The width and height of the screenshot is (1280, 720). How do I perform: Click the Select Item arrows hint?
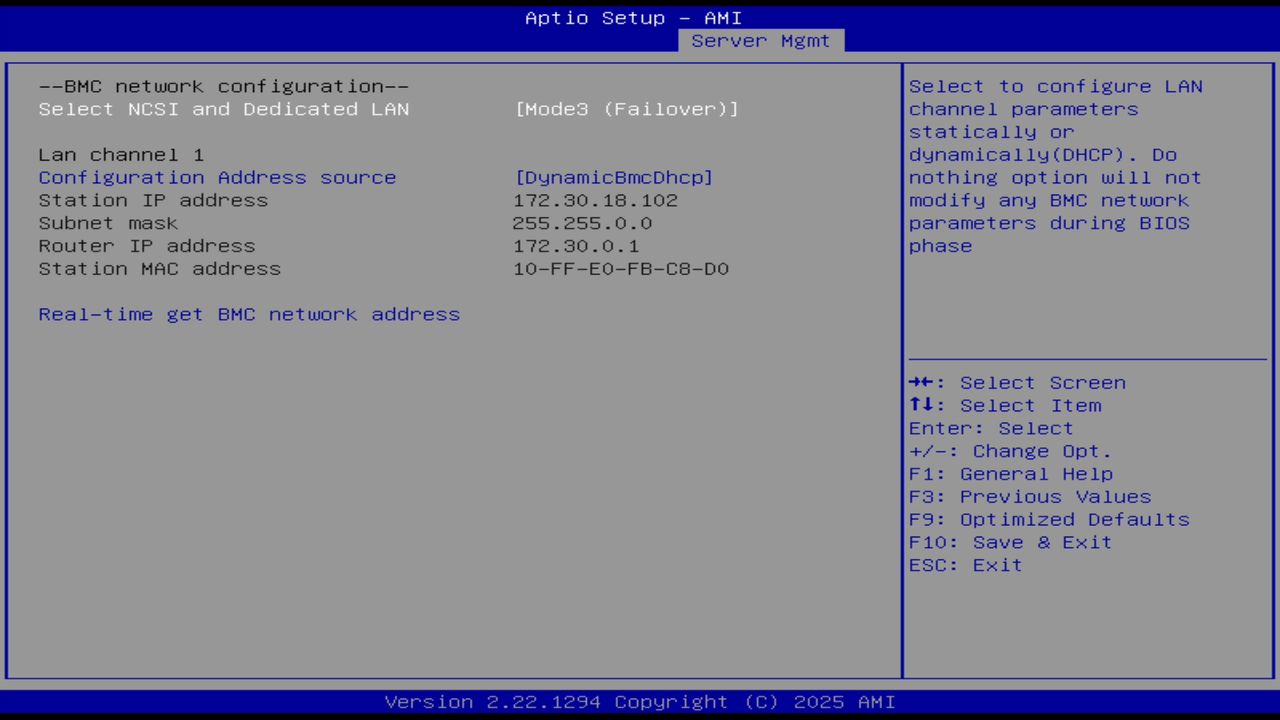[1005, 406]
